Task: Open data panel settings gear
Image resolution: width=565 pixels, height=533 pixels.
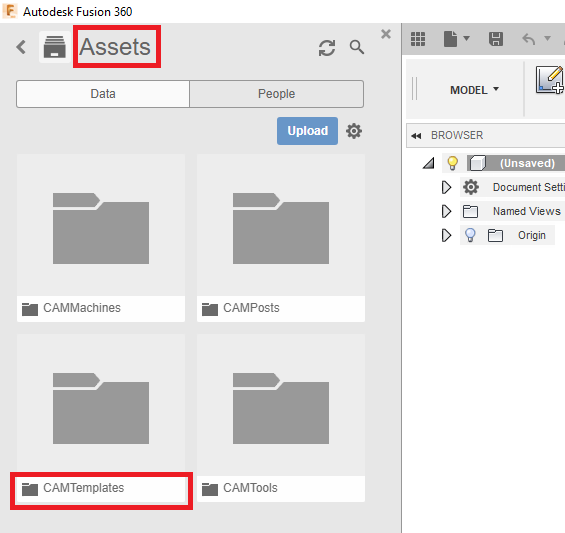Action: point(354,131)
